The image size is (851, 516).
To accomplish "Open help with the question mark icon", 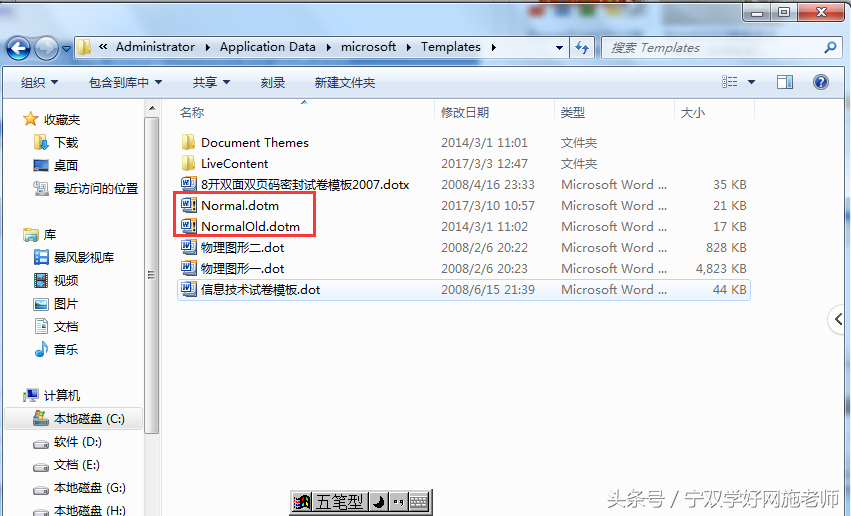I will (x=821, y=82).
